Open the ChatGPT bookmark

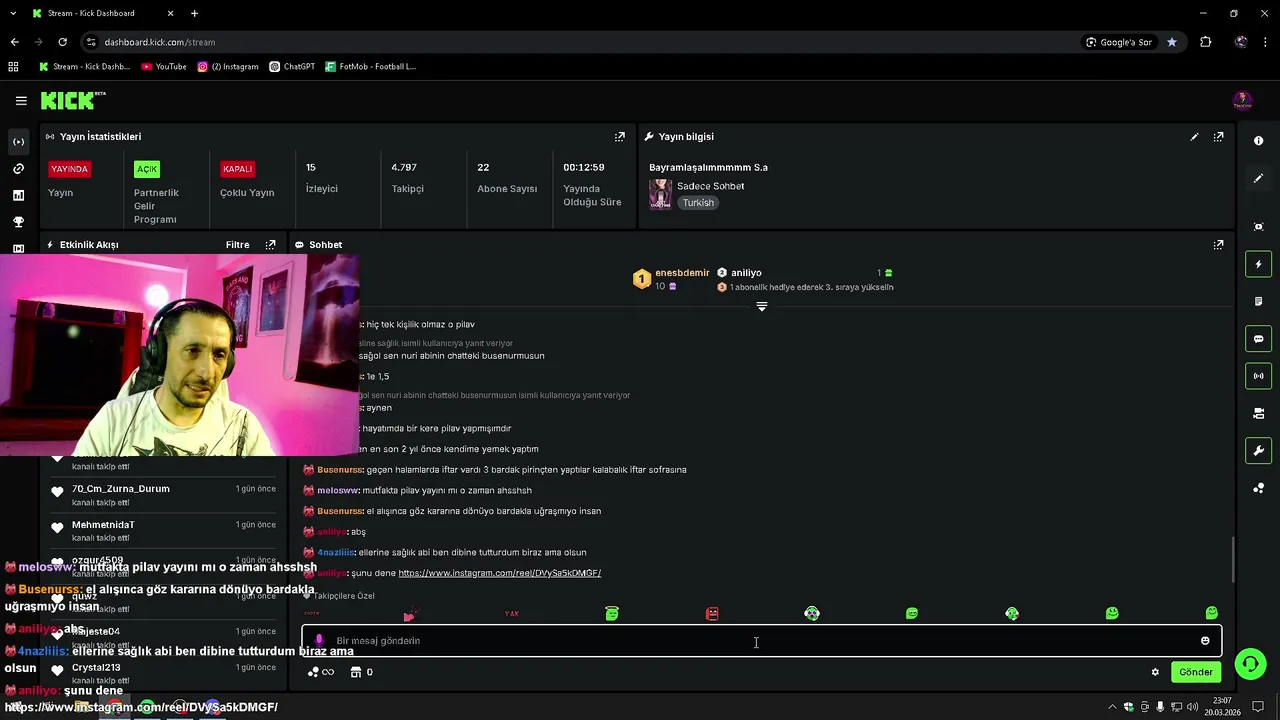point(292,66)
